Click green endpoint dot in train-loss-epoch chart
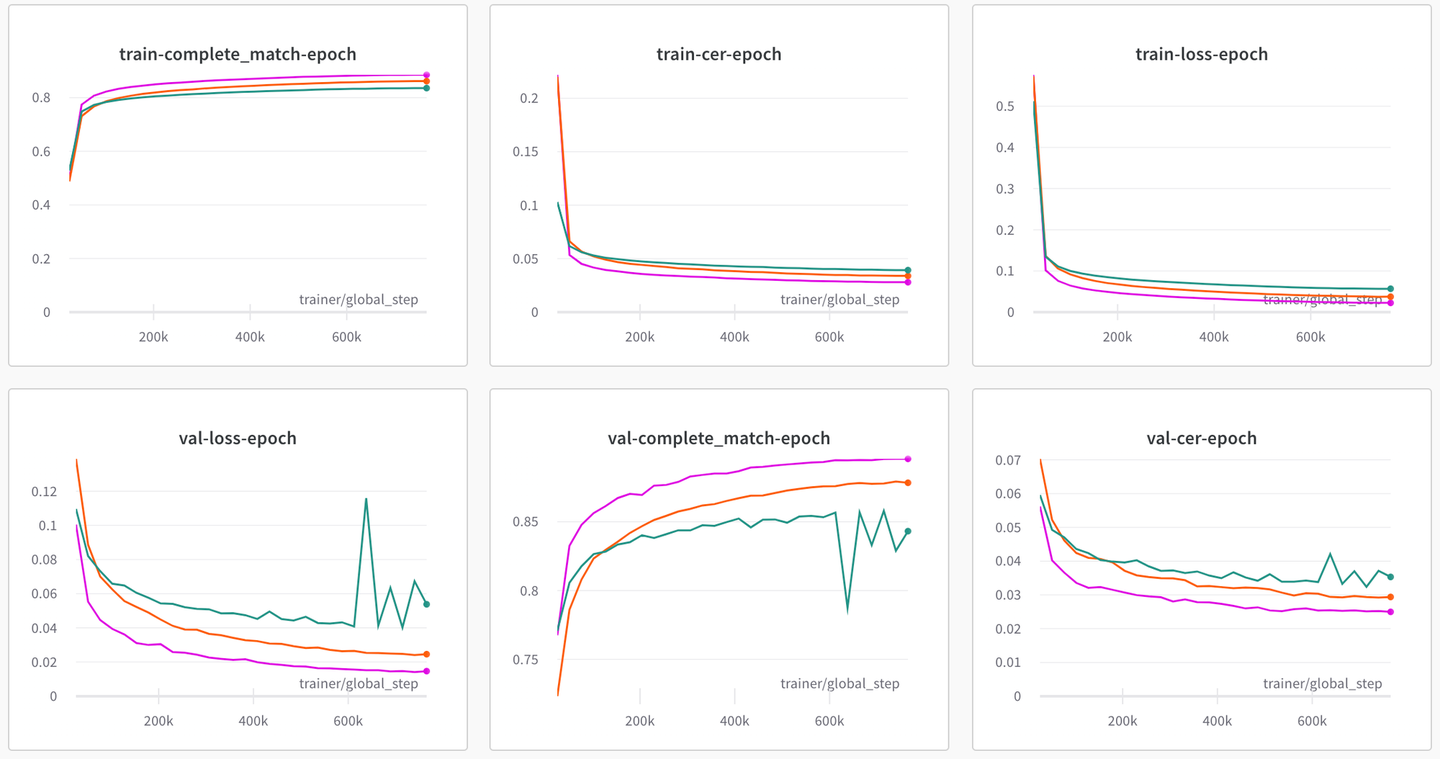Viewport: 1440px width, 759px height. pos(1391,289)
